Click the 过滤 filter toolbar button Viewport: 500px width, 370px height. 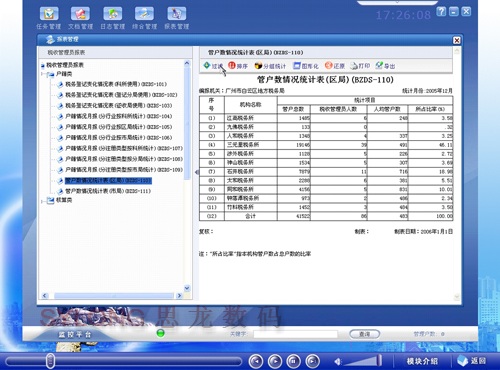(x=213, y=66)
